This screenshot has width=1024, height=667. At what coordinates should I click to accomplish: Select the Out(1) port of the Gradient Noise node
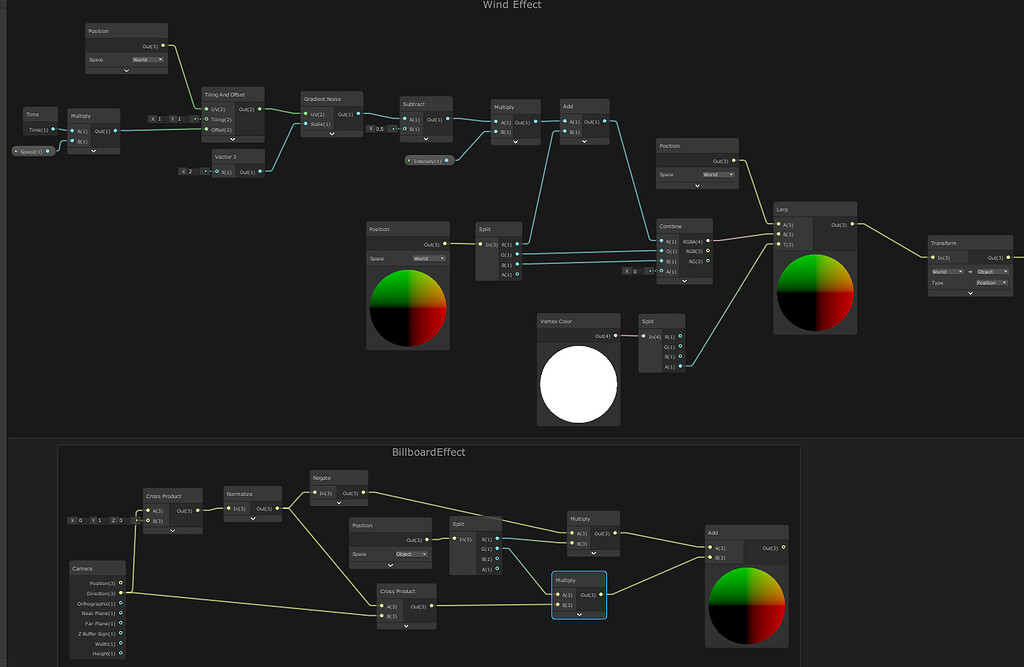[x=358, y=113]
